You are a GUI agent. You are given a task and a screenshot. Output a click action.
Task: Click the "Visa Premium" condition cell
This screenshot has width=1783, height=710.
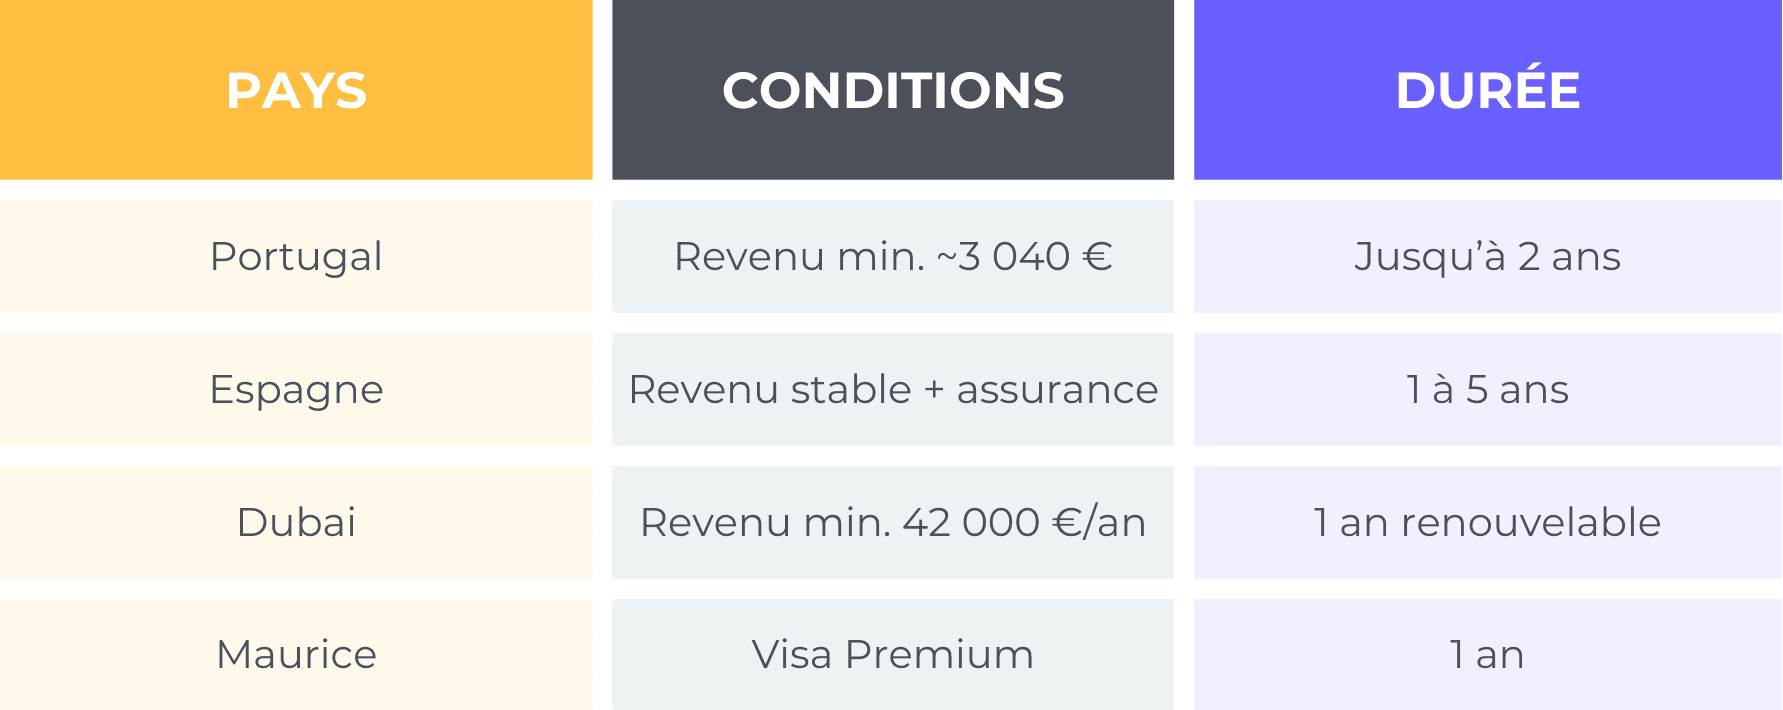(892, 654)
